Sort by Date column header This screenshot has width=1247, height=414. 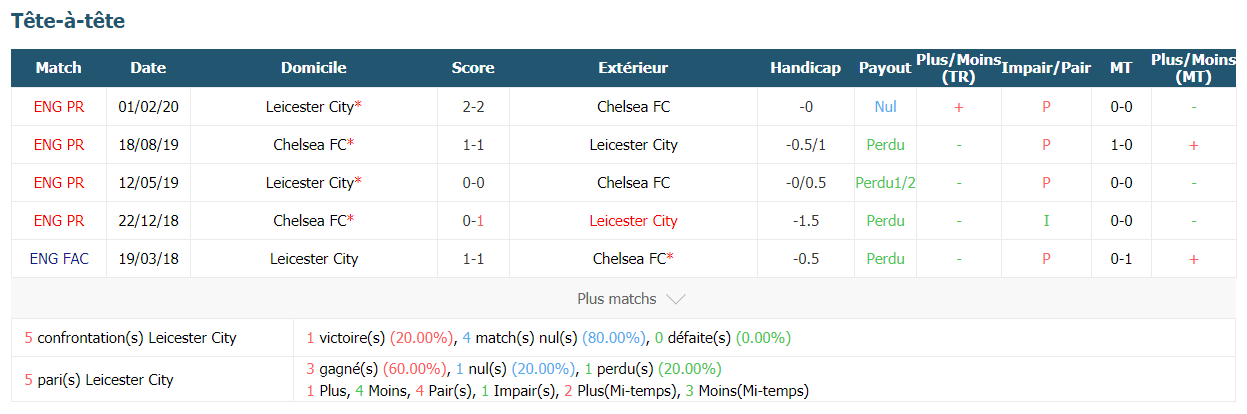click(x=148, y=68)
